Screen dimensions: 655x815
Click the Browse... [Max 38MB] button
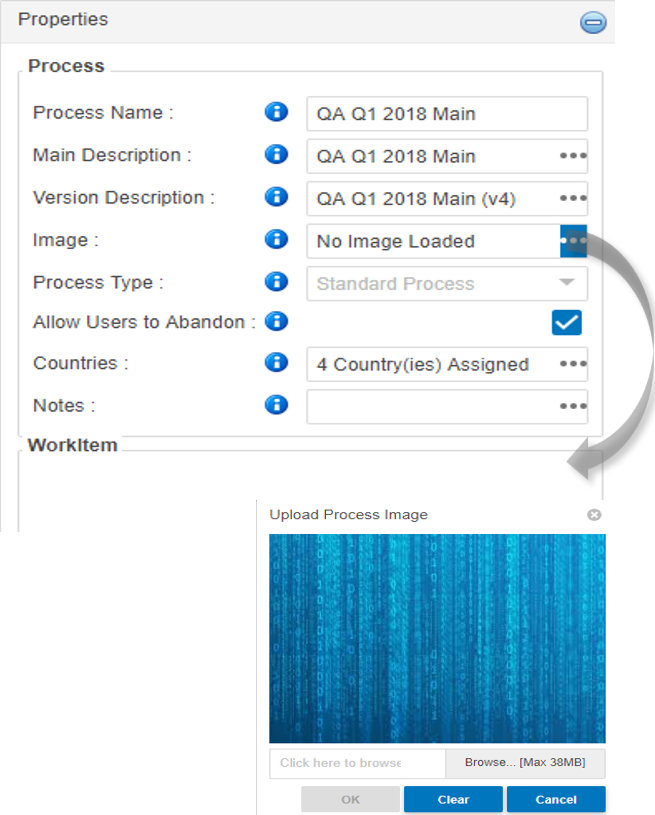(525, 763)
